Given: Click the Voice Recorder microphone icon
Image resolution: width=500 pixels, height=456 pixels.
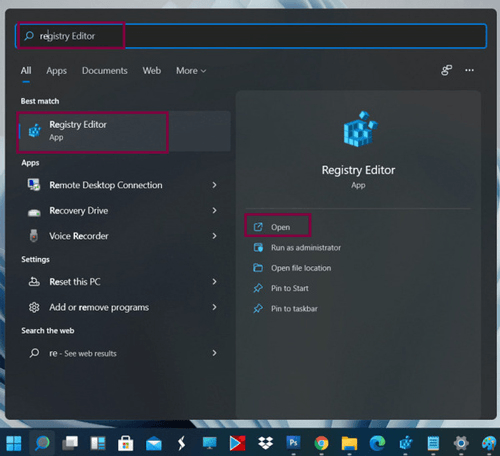Looking at the screenshot, I should coord(34,236).
